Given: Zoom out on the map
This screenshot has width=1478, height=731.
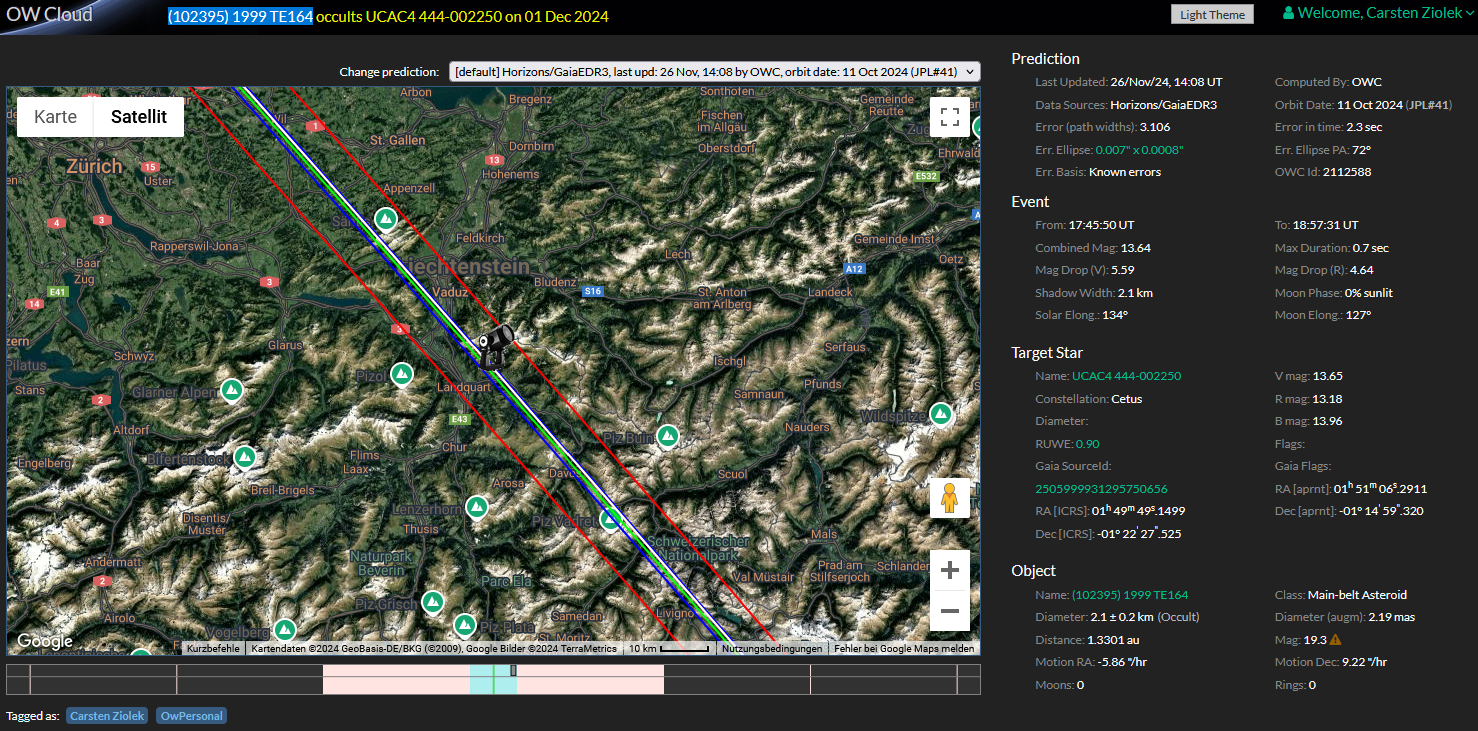Looking at the screenshot, I should coord(950,611).
